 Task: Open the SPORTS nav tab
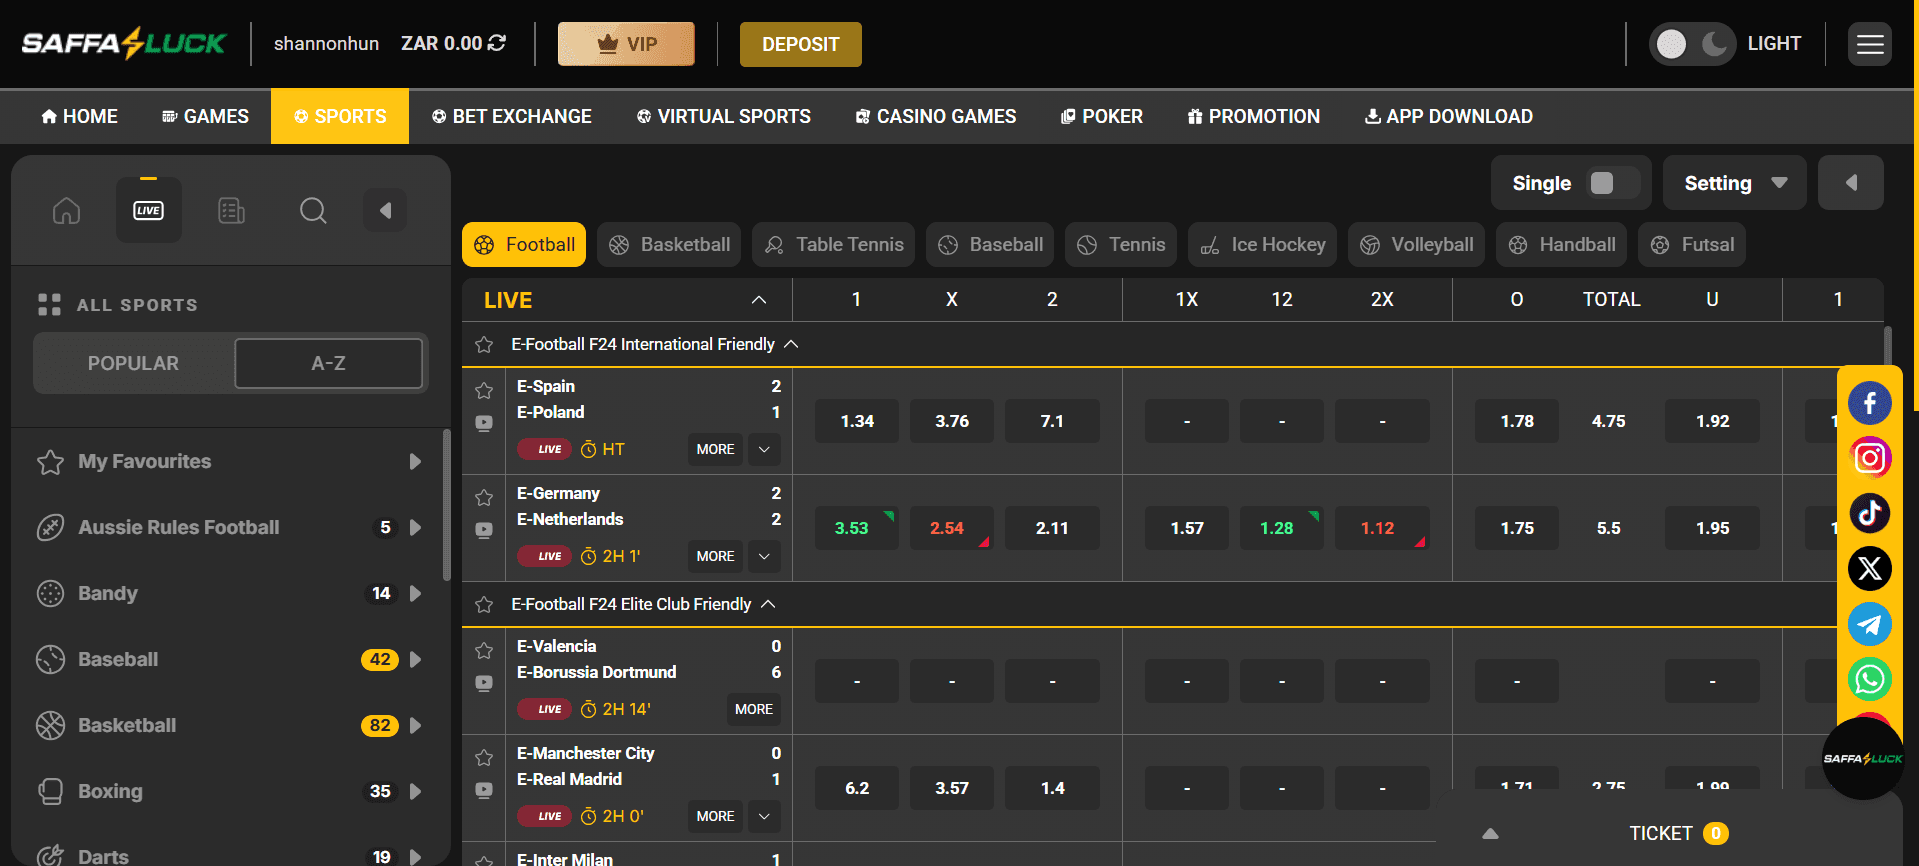click(x=340, y=116)
